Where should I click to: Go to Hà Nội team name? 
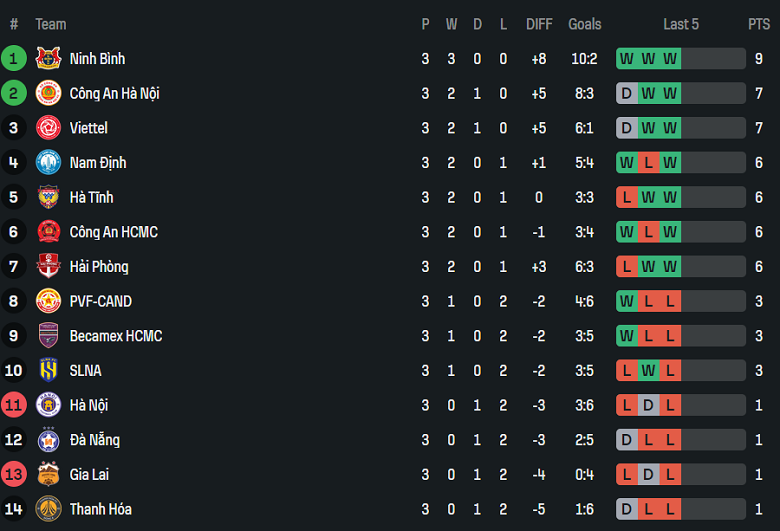point(88,405)
